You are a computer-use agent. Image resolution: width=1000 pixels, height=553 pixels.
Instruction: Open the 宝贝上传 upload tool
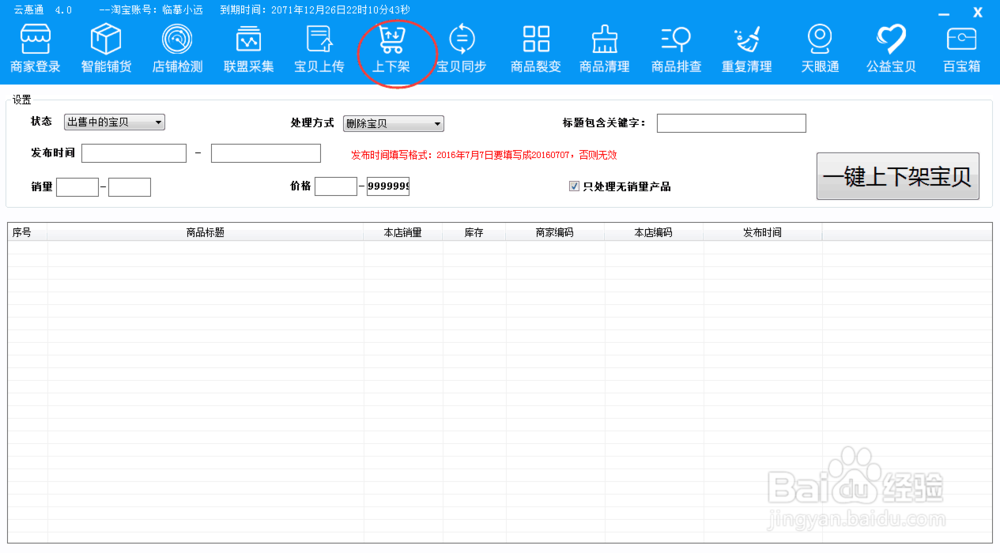(x=320, y=48)
